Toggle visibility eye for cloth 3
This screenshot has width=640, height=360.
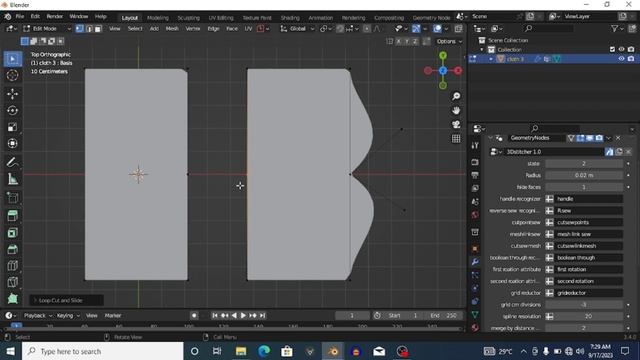pos(621,59)
